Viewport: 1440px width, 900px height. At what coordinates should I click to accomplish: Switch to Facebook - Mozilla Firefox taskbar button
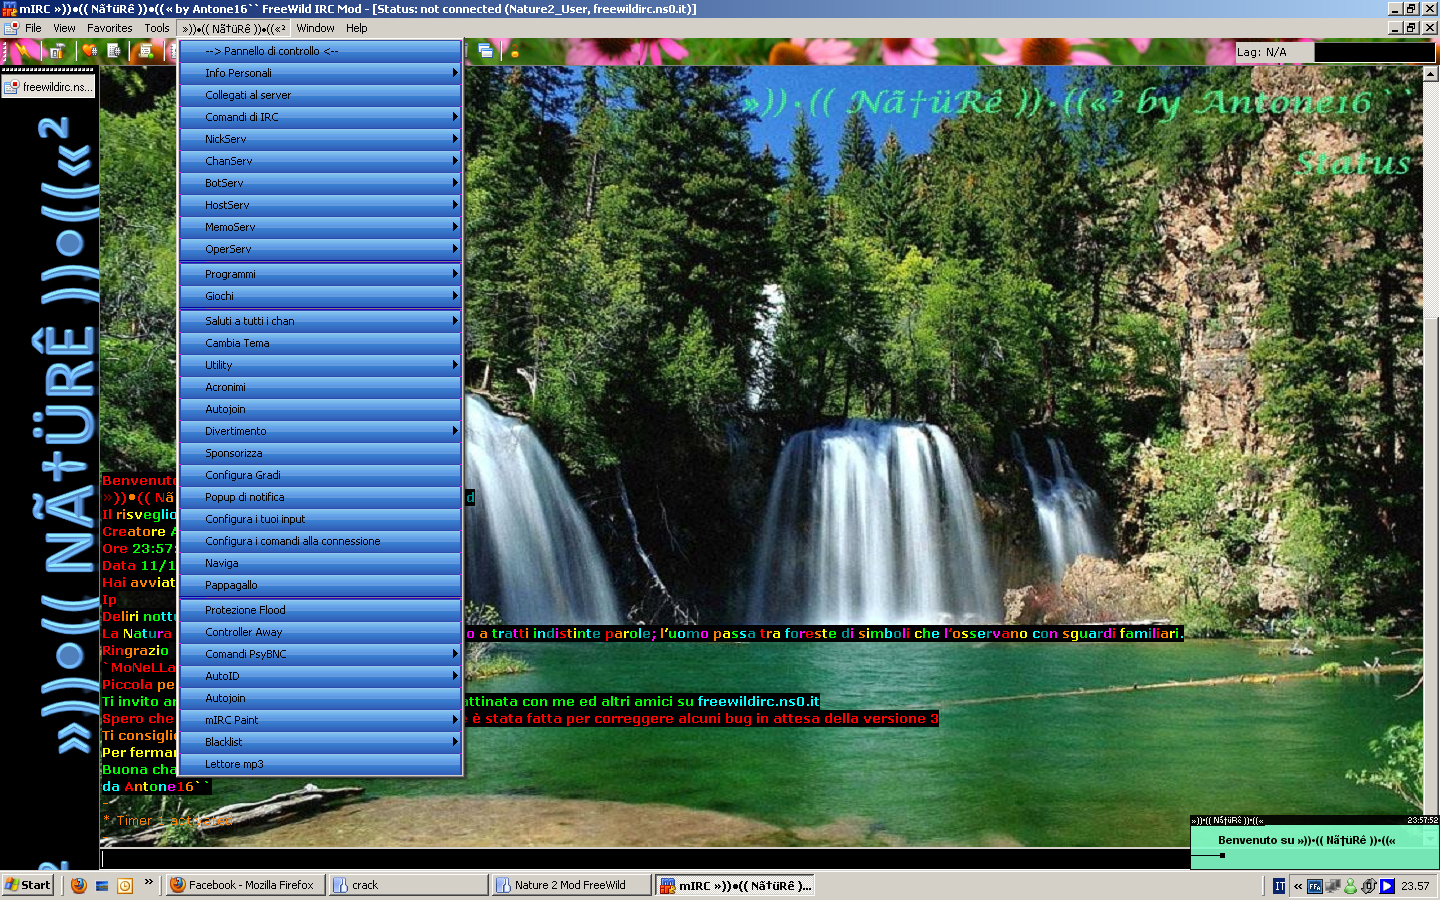[x=244, y=885]
